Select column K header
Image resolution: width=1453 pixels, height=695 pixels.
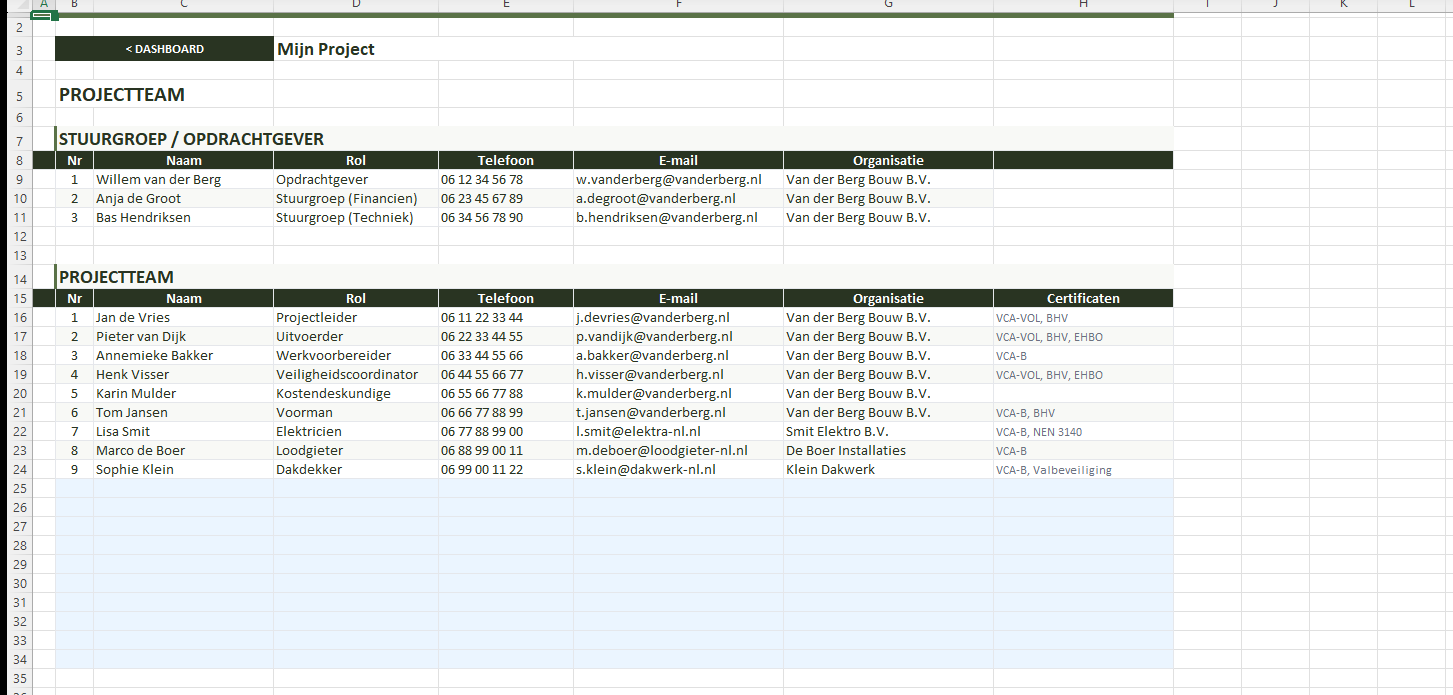pos(1343,5)
